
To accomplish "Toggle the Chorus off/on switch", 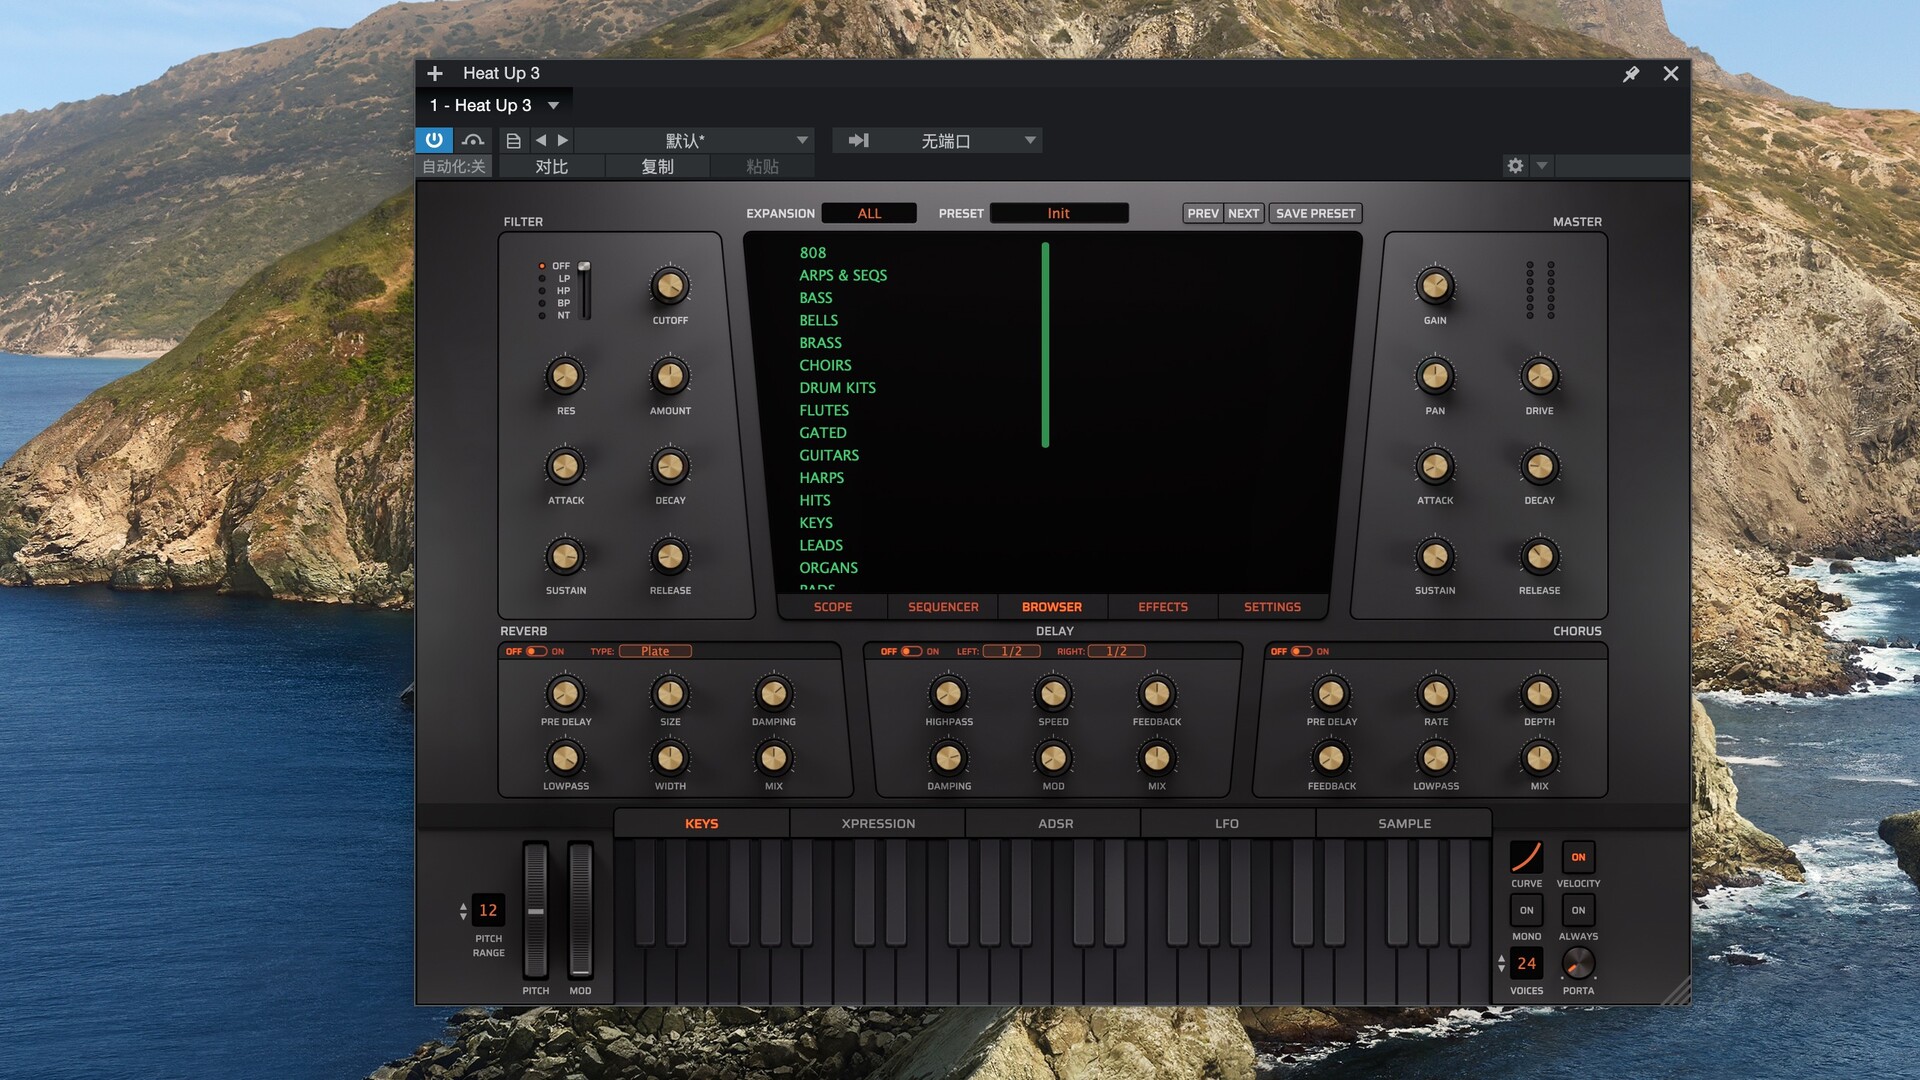I will (x=1301, y=651).
